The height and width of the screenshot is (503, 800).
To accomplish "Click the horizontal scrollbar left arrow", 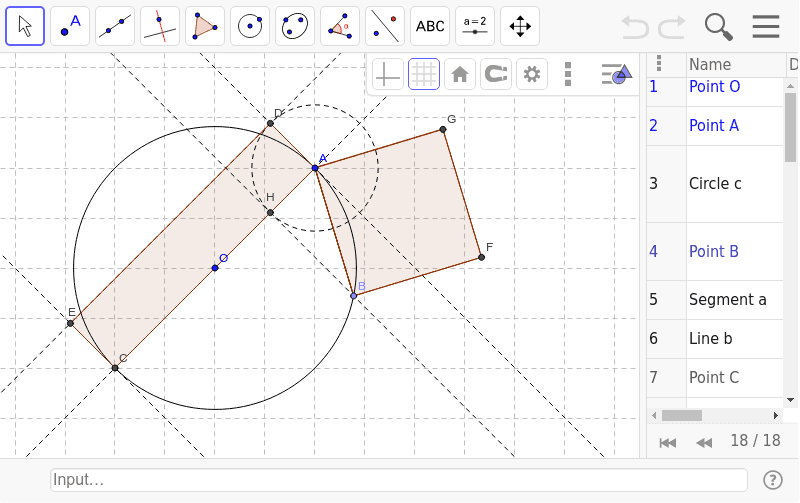I will pos(654,416).
